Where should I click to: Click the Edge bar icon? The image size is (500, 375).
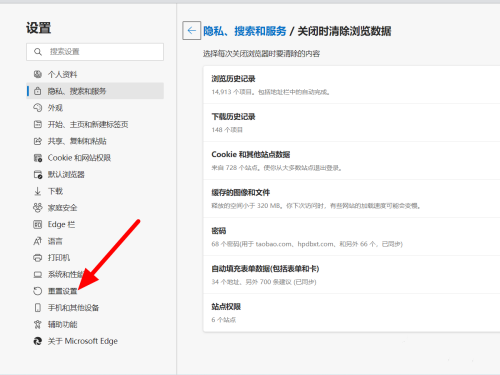tap(38, 224)
